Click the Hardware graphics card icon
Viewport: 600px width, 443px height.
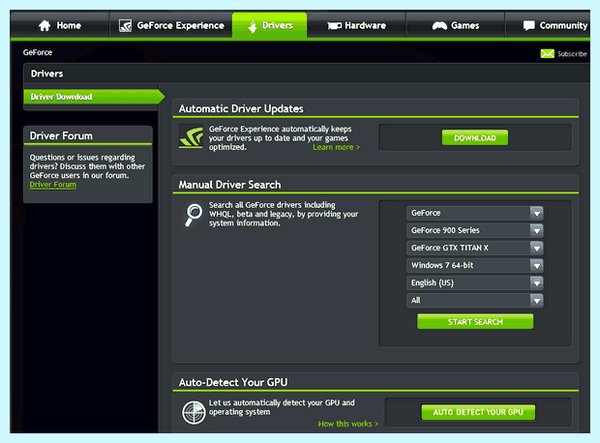(x=334, y=26)
